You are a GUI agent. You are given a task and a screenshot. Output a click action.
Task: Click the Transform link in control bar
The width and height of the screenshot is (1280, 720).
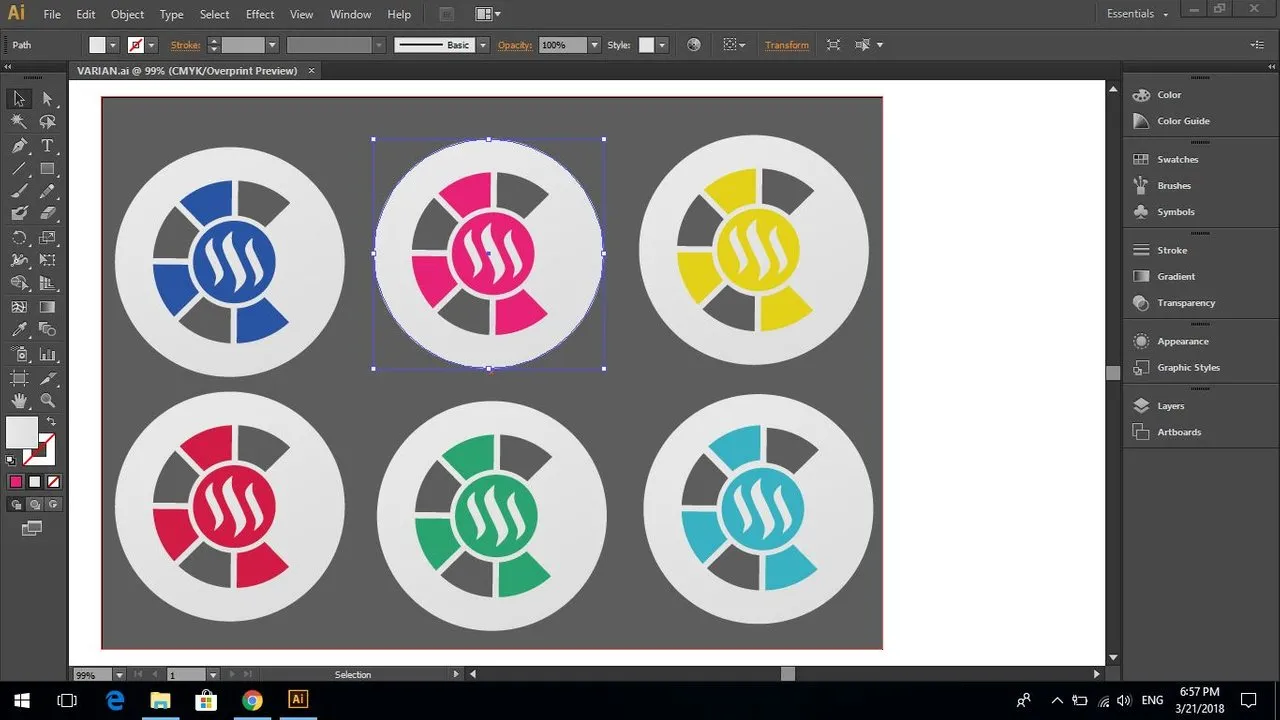787,45
